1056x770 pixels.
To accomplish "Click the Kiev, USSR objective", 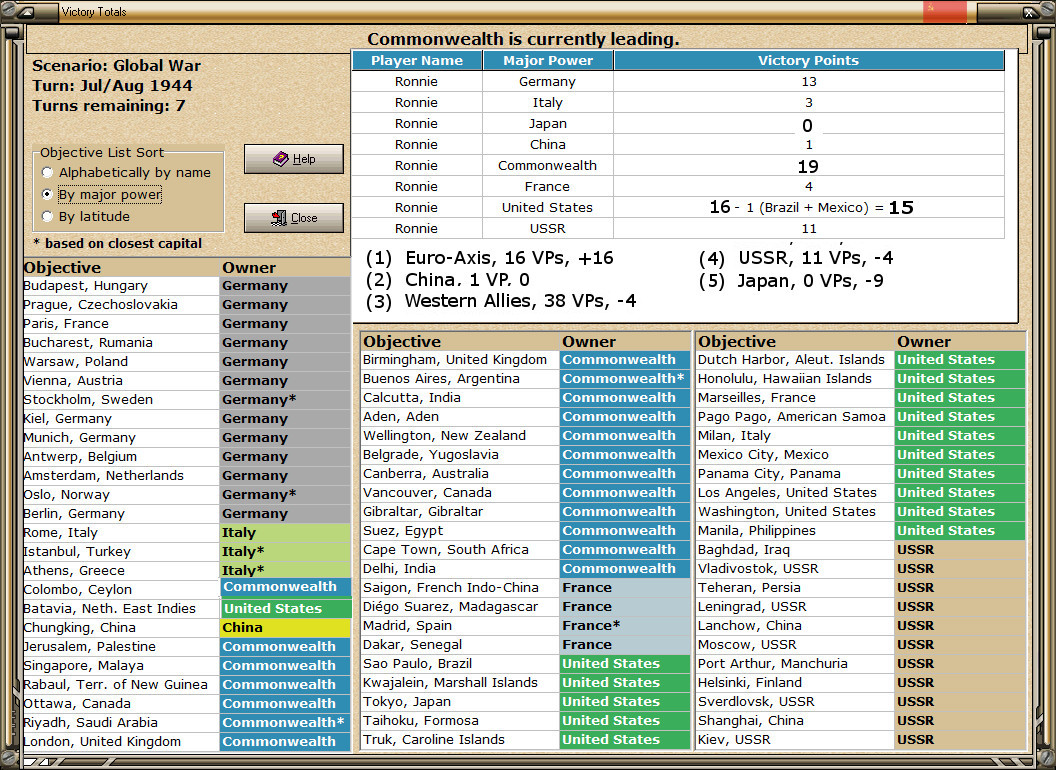I will point(734,739).
